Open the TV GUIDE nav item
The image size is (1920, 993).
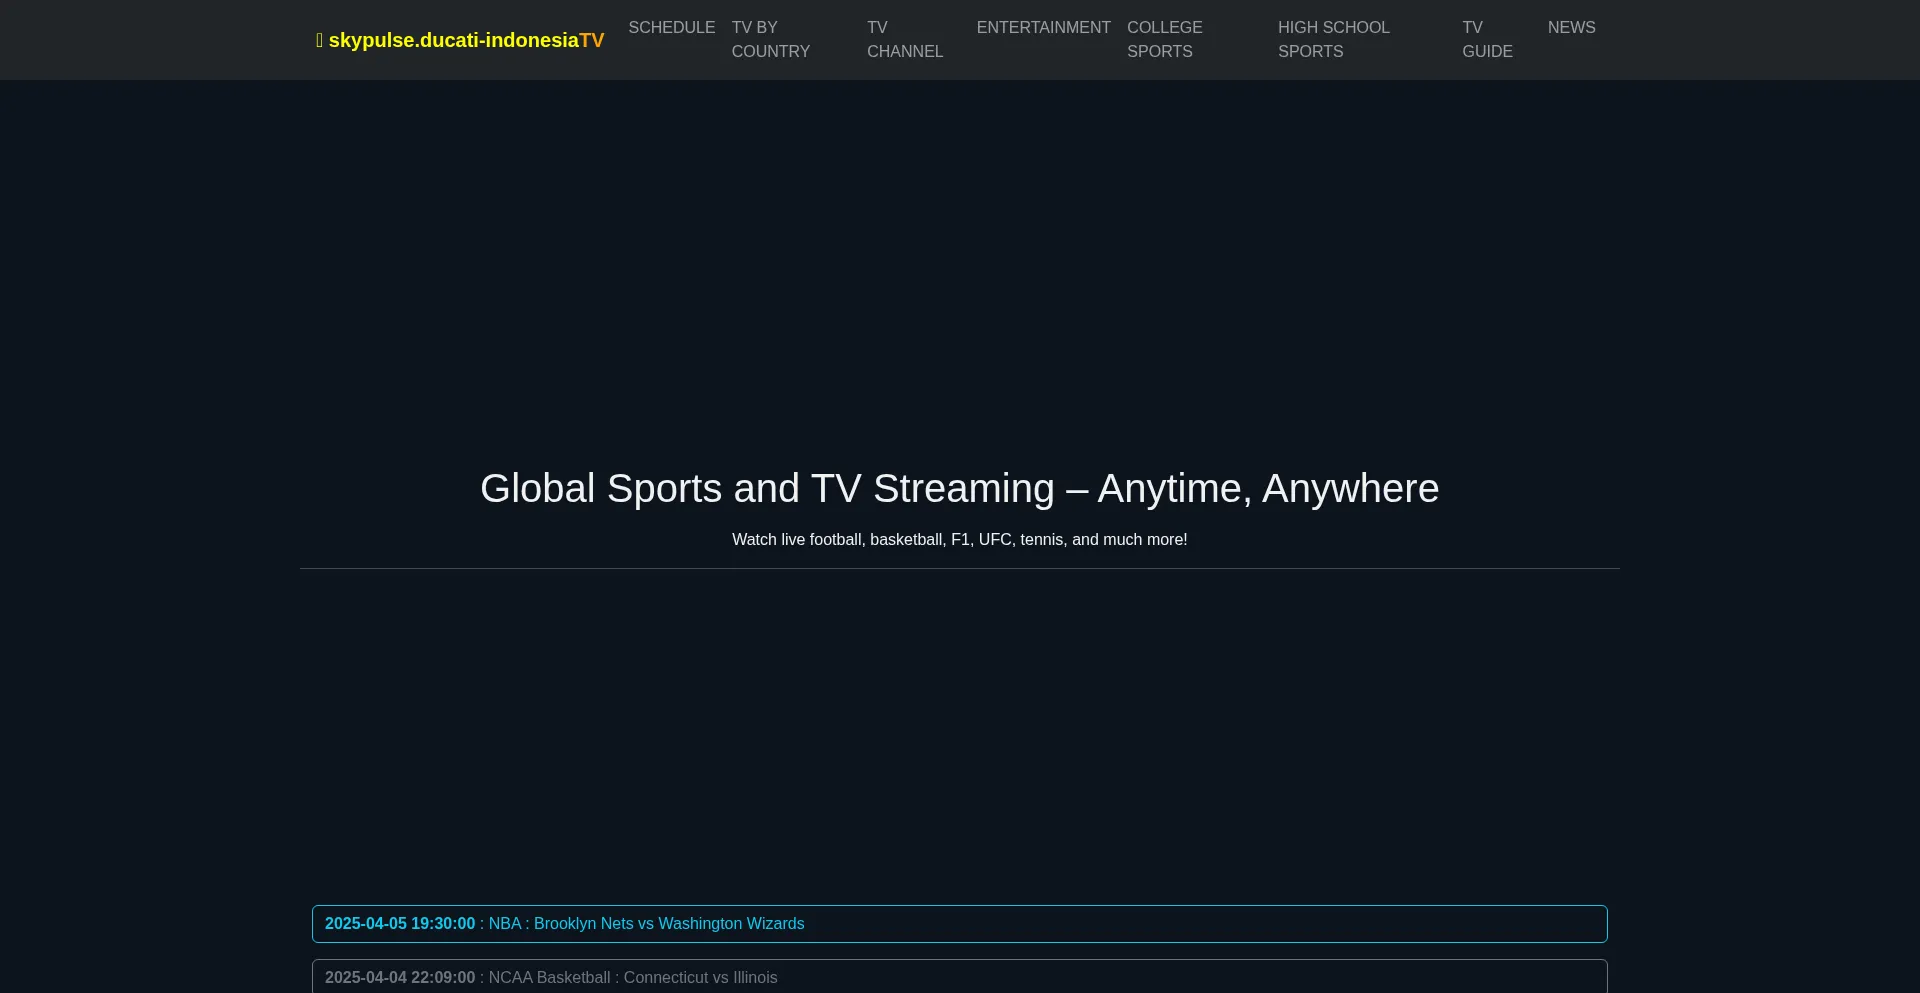(x=1487, y=40)
